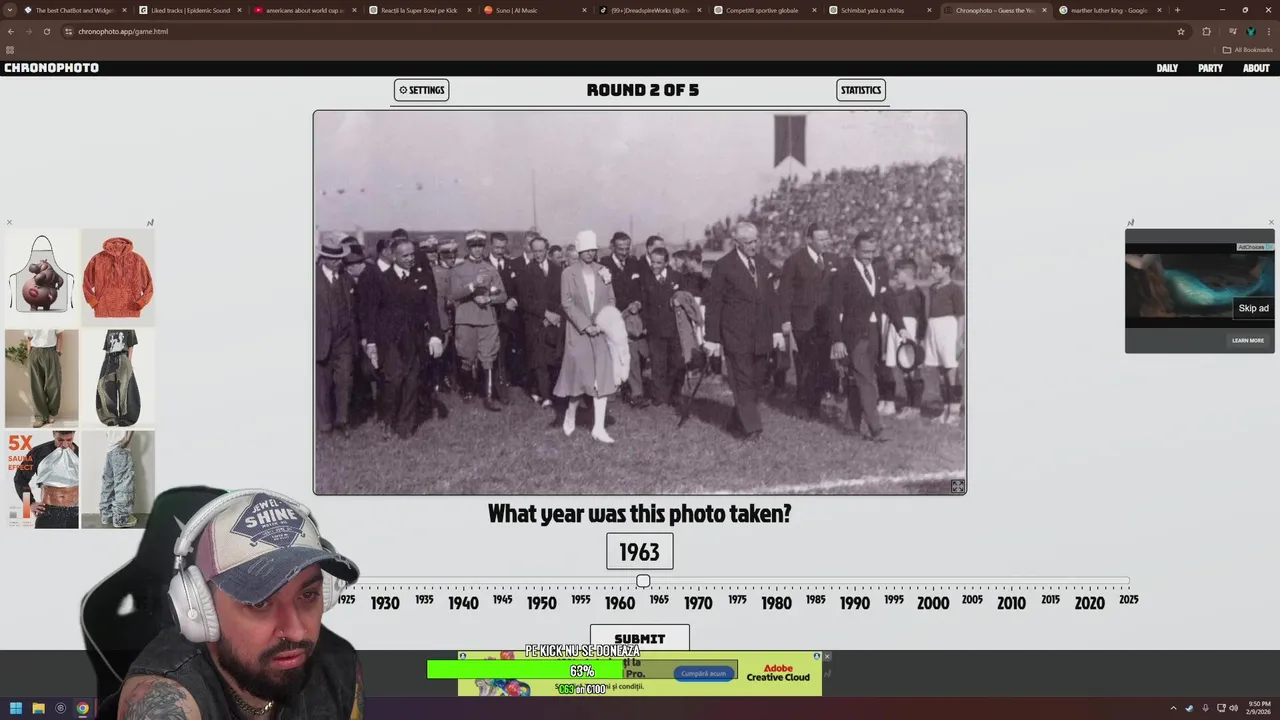
Task: Open the Settings button
Action: click(x=421, y=90)
